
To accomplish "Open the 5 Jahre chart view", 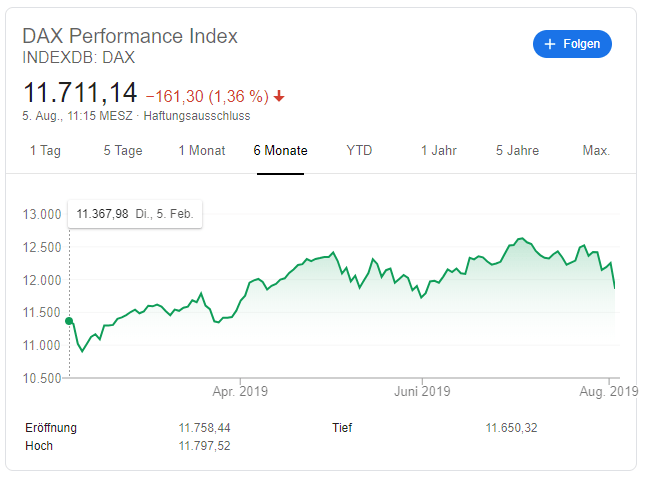I will pos(517,151).
